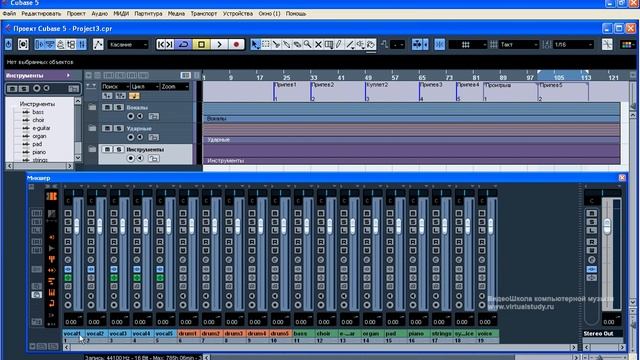Select the Range Selection tool

pyautogui.click(x=266, y=44)
